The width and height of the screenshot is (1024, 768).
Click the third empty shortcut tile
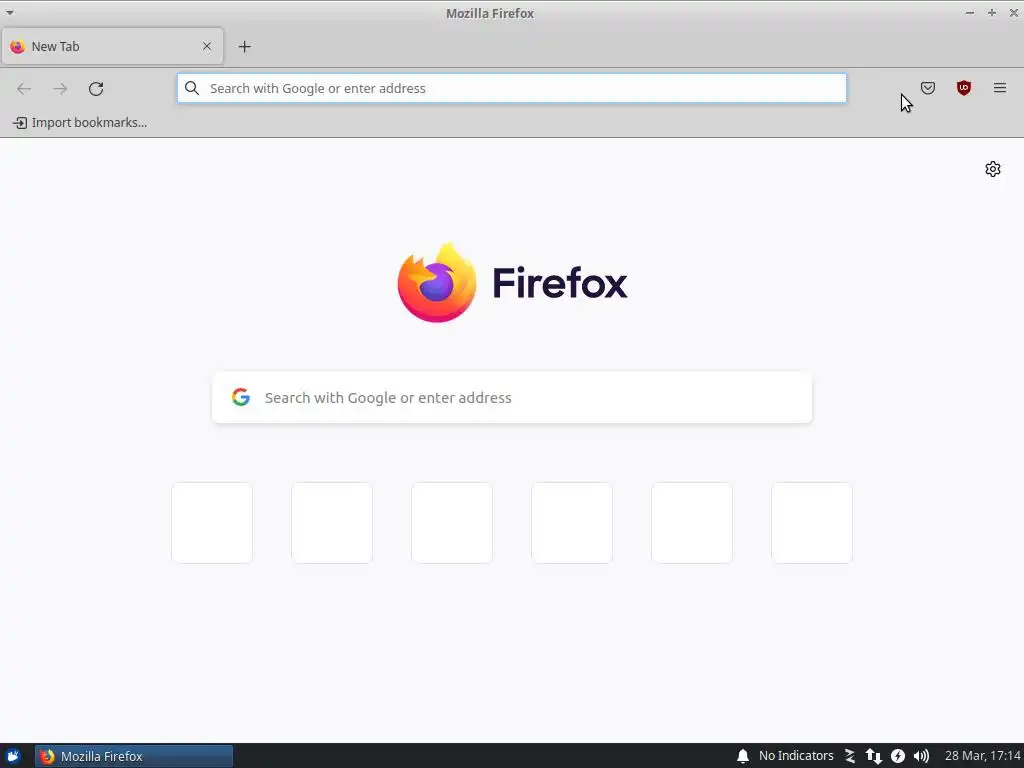(452, 522)
